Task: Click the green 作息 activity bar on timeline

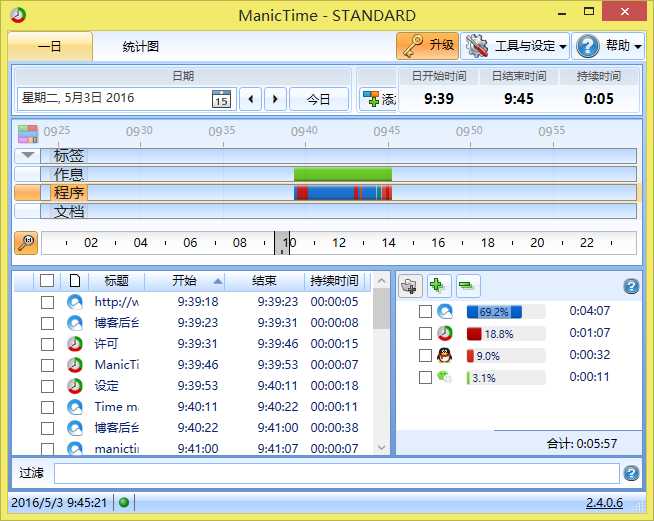Action: (343, 174)
